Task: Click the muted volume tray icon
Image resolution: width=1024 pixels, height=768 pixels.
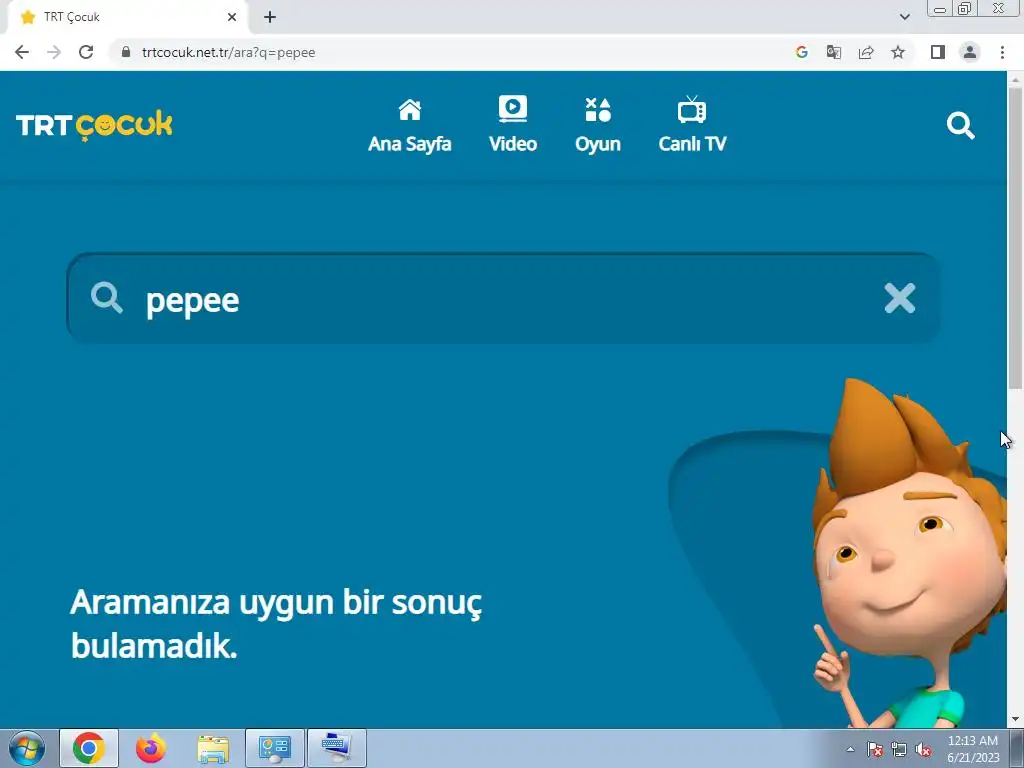Action: pyautogui.click(x=923, y=749)
